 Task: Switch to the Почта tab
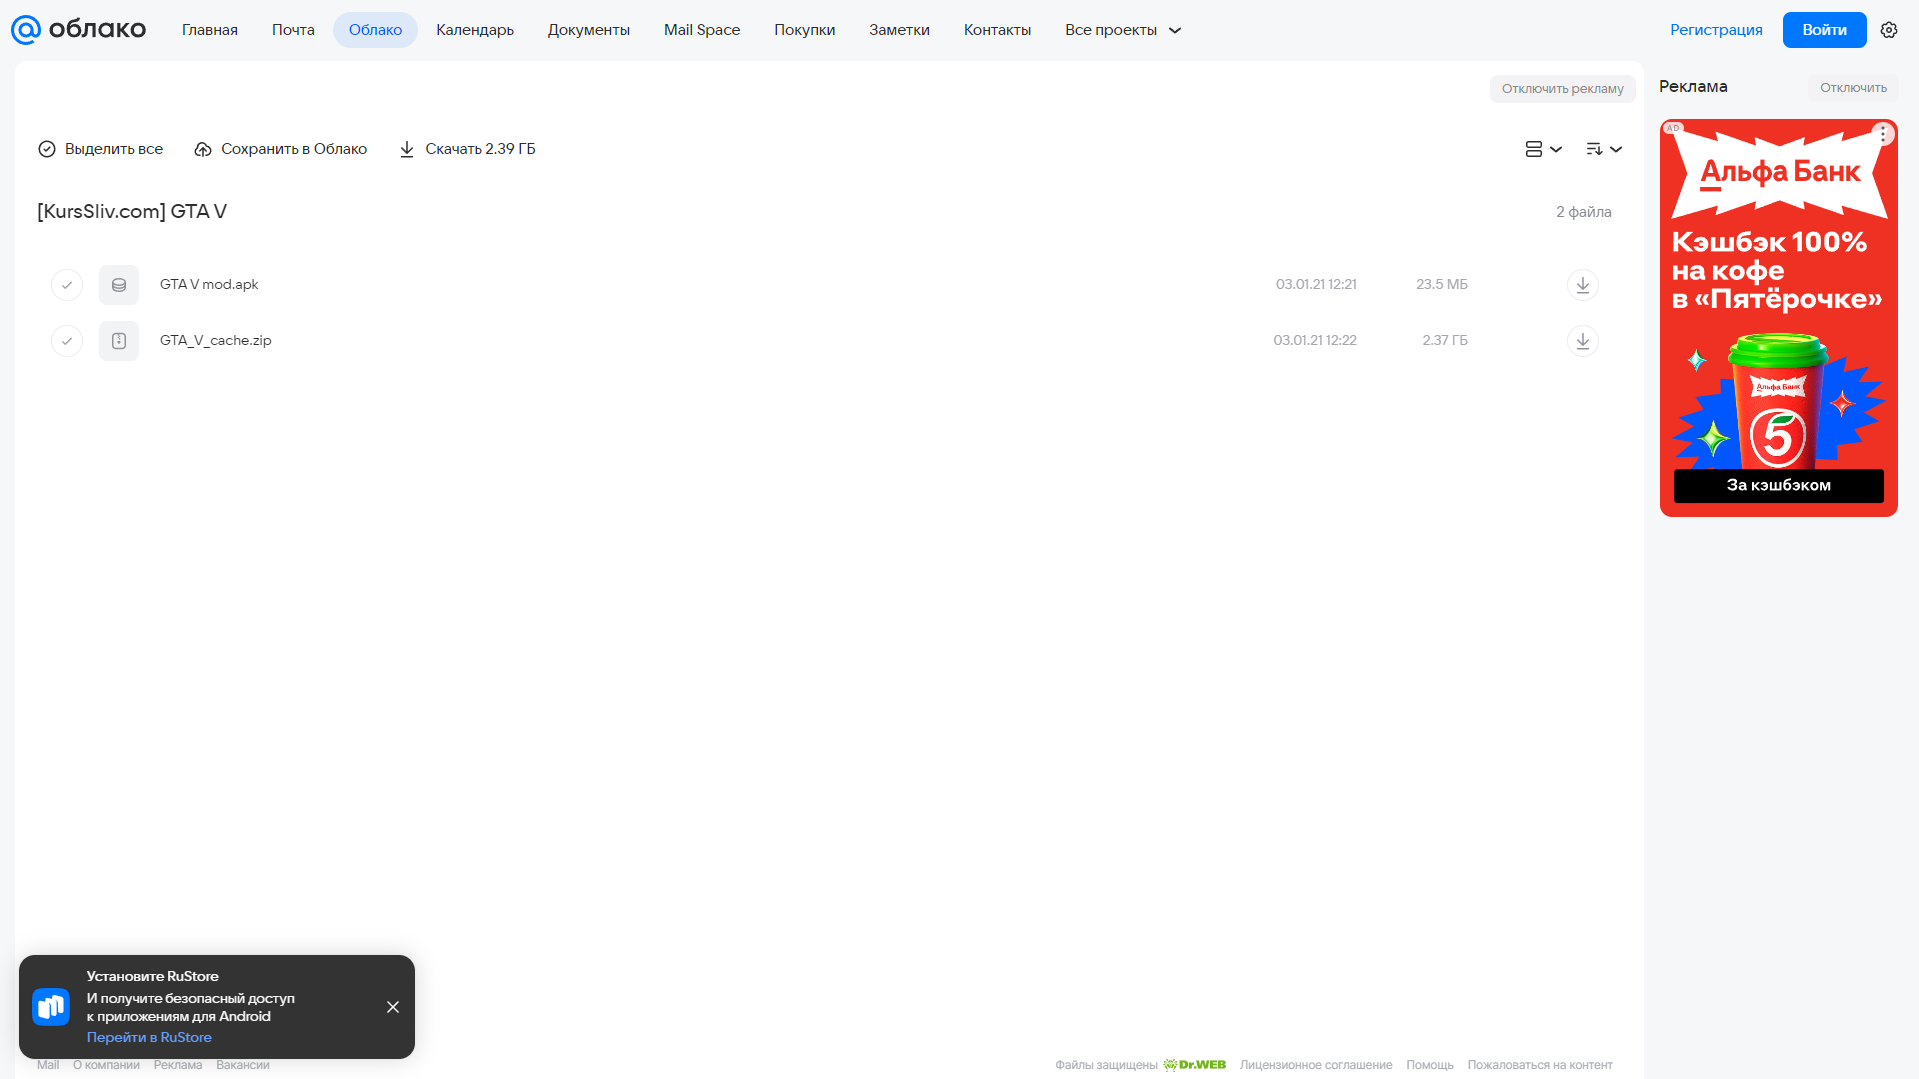click(x=293, y=30)
